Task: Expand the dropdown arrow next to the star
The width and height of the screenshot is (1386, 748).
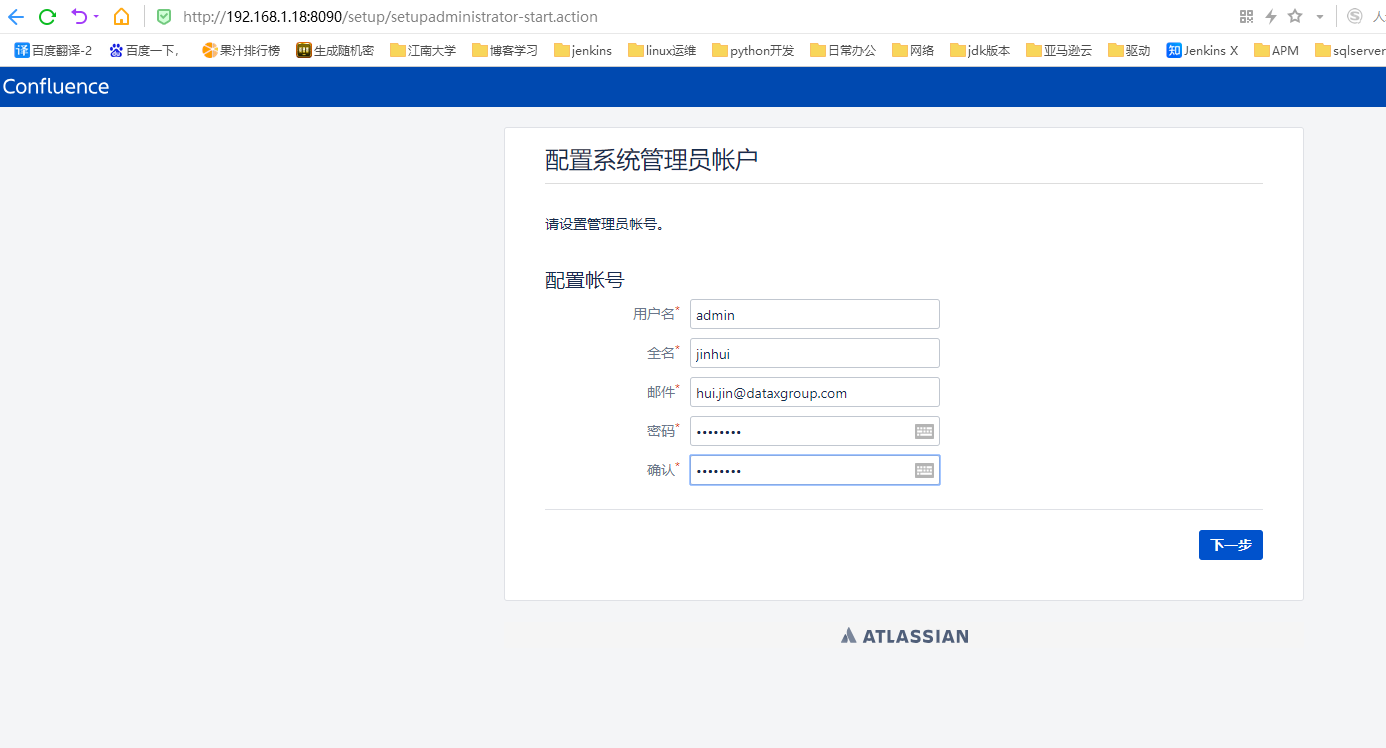Action: pyautogui.click(x=1319, y=17)
